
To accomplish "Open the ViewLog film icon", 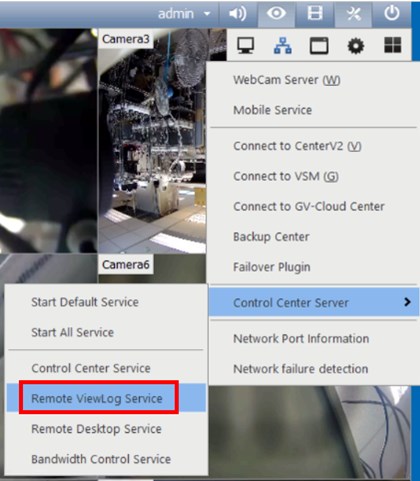I will [x=315, y=13].
